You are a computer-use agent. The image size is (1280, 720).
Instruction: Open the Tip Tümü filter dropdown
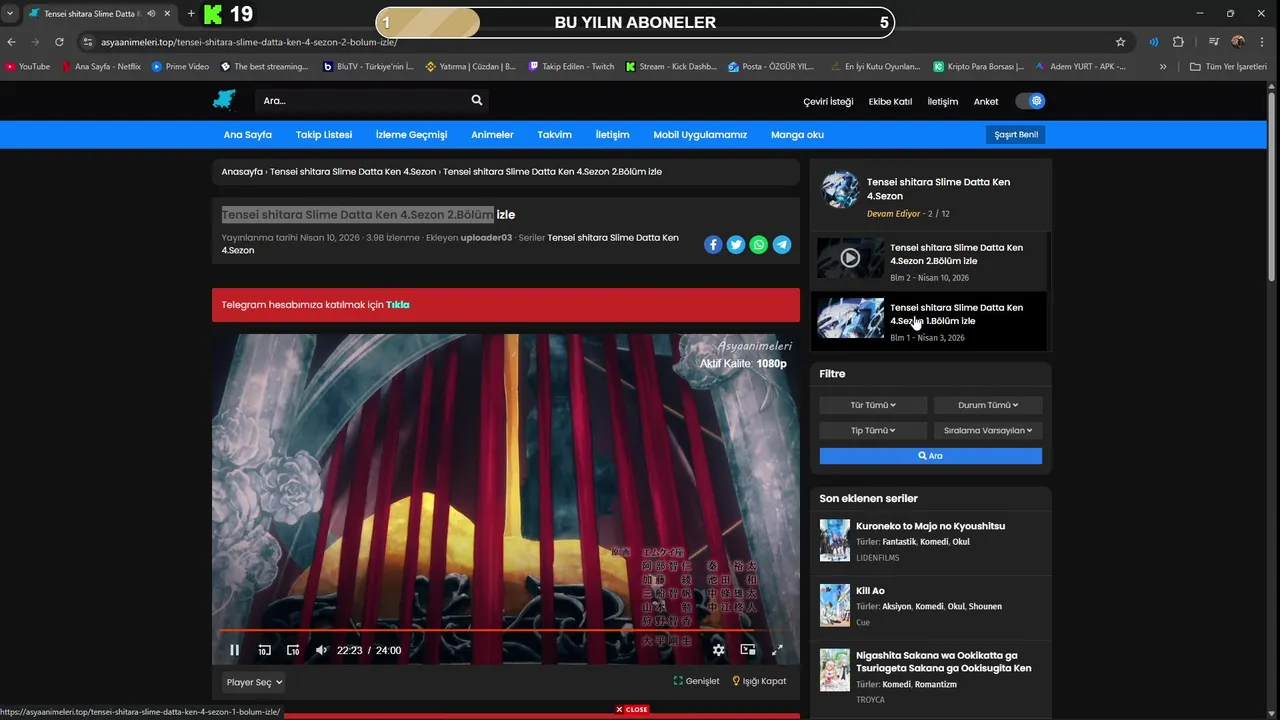pyautogui.click(x=873, y=430)
